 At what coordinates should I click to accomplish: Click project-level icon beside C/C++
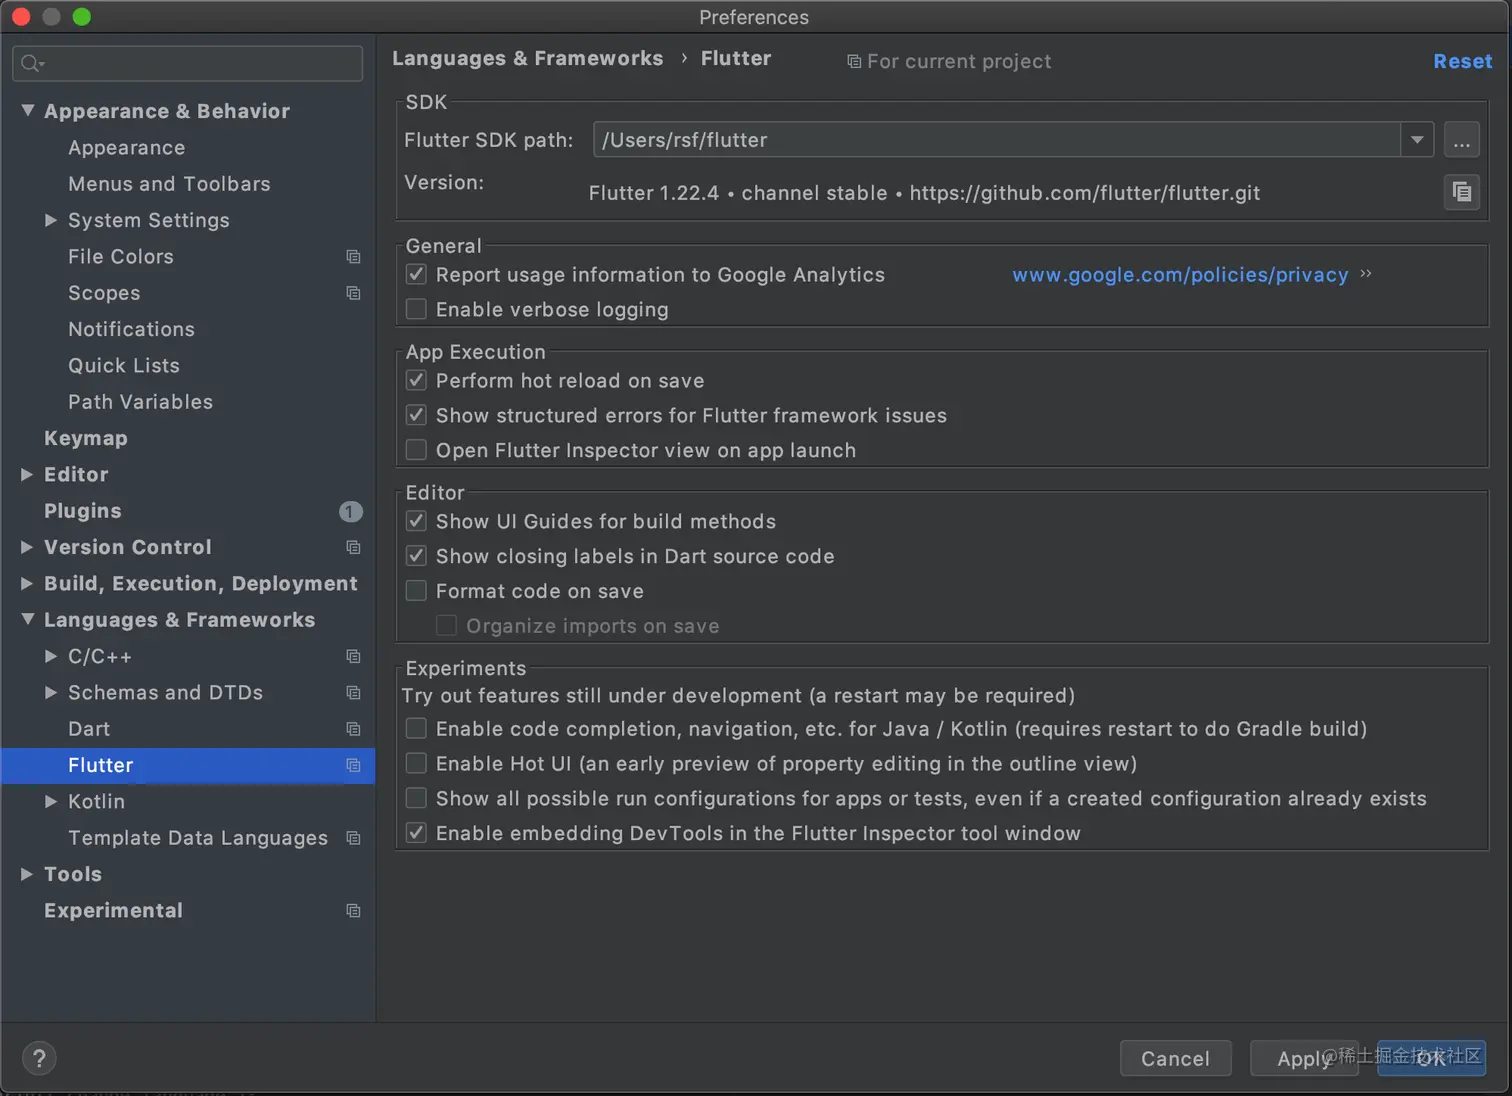click(x=353, y=656)
